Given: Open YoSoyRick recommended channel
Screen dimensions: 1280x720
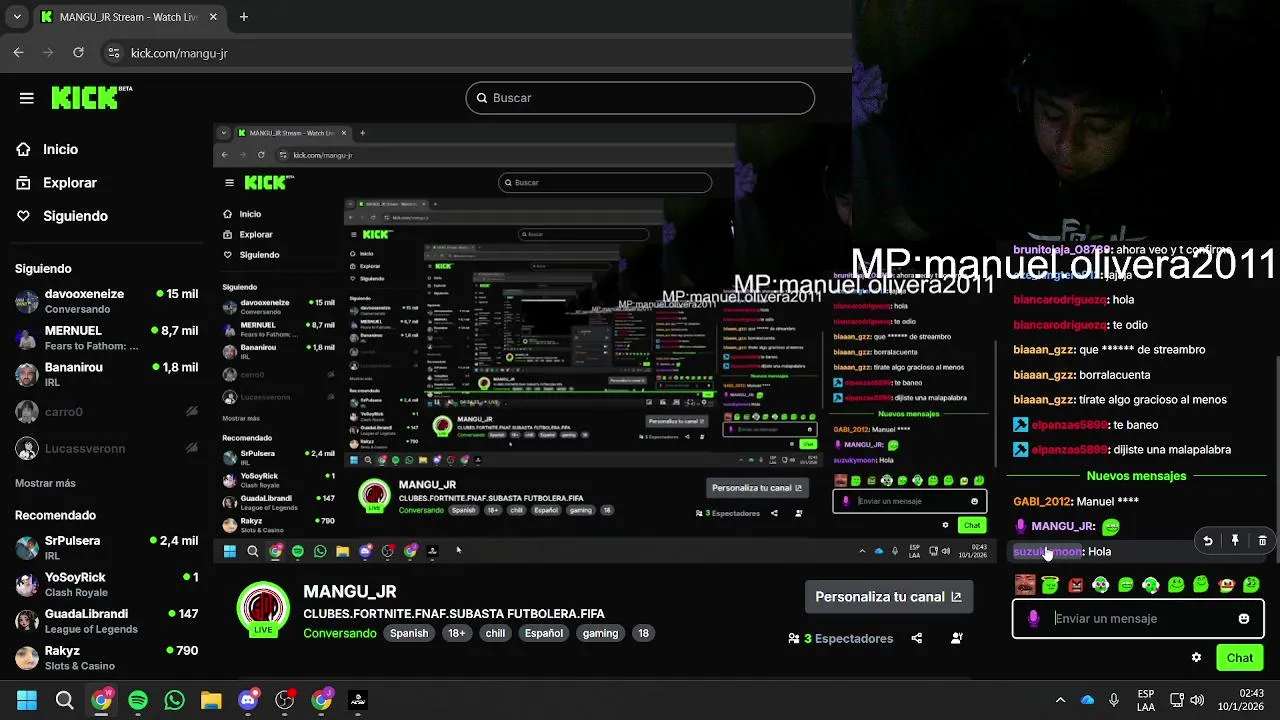Looking at the screenshot, I should click(106, 584).
